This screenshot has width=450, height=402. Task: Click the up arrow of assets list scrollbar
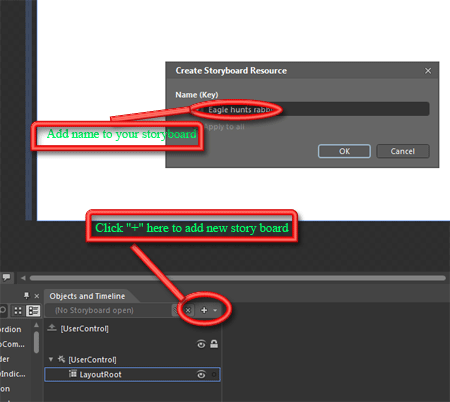coord(36,325)
